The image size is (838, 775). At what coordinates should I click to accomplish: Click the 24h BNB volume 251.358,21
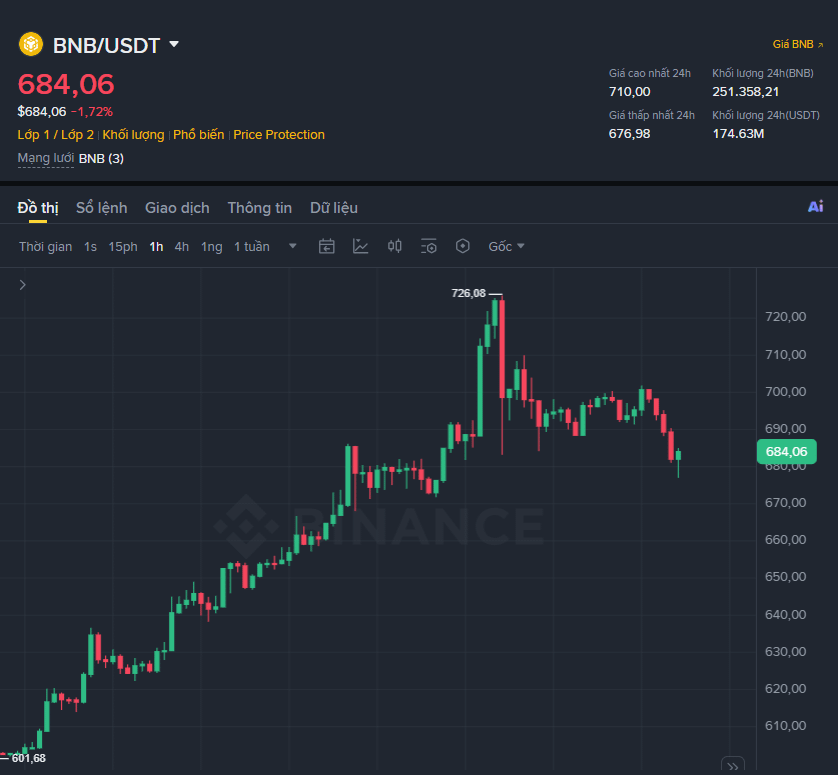(745, 92)
